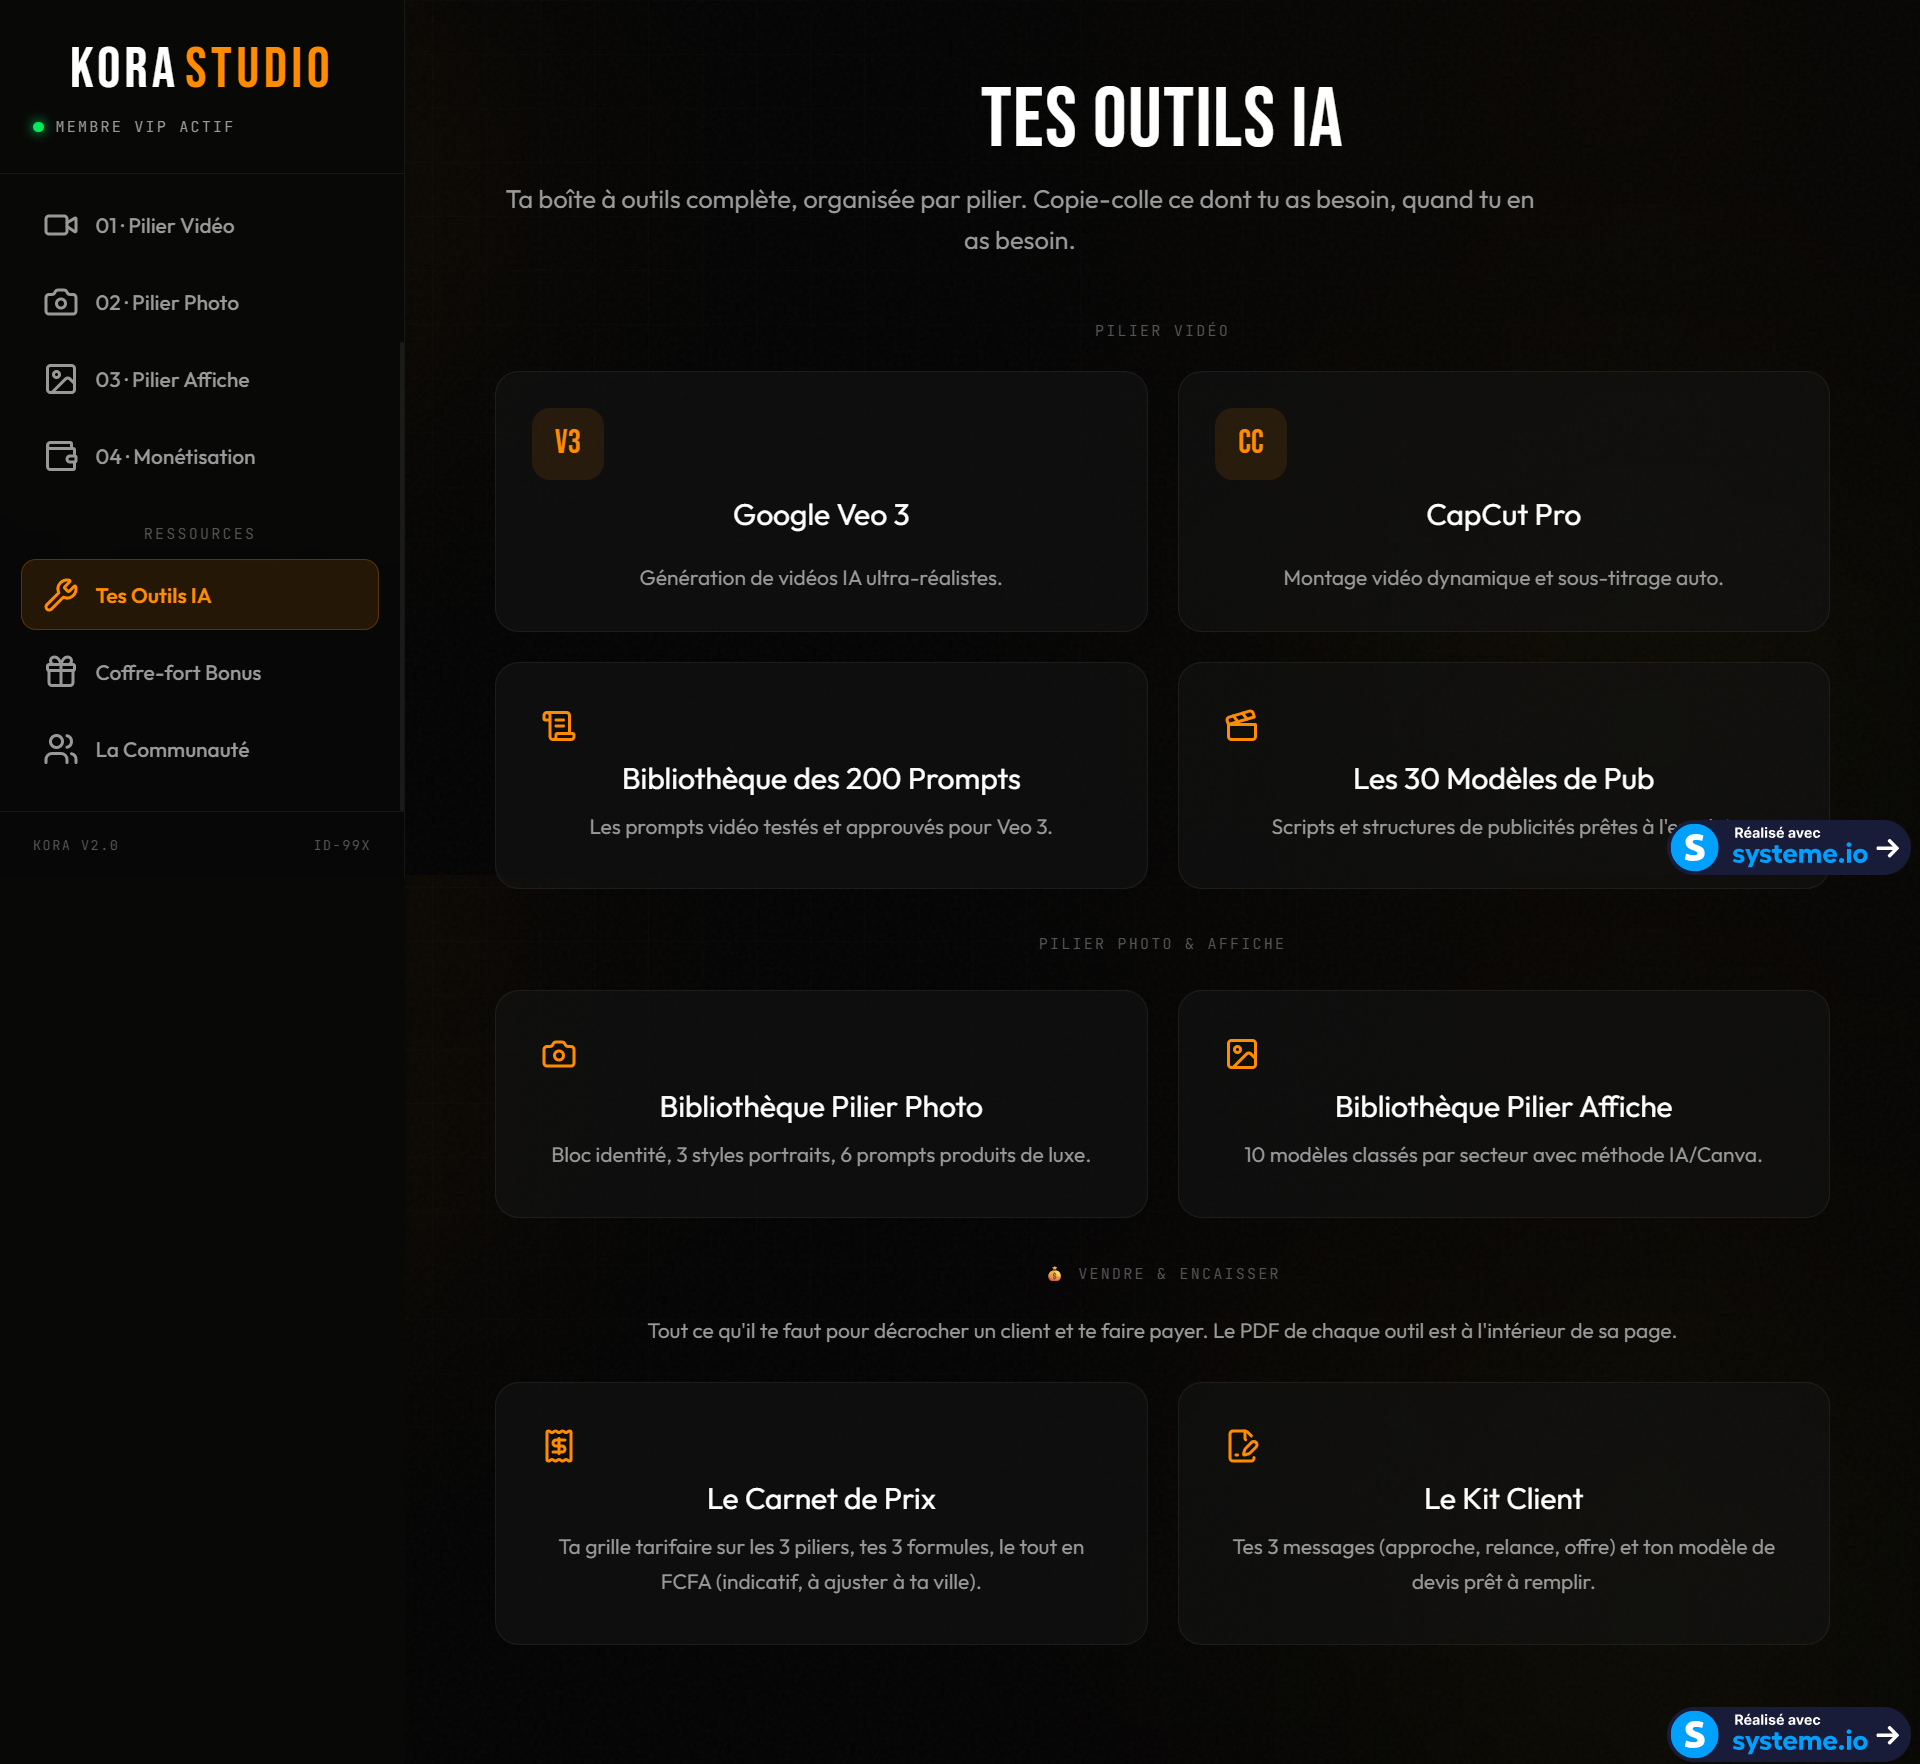The image size is (1920, 1764).
Task: Open the Google Veo 3 tool card
Action: (821, 501)
